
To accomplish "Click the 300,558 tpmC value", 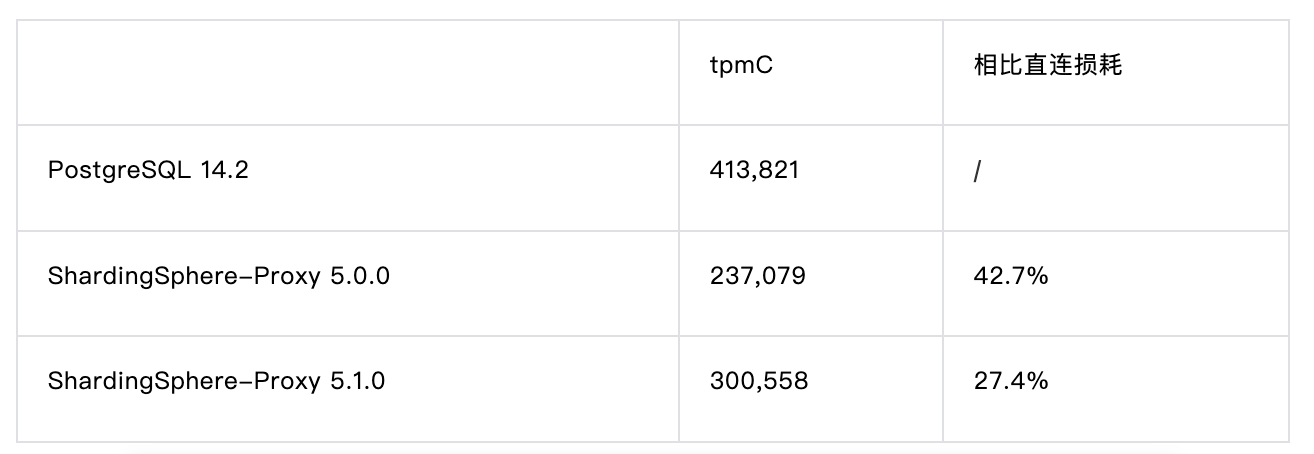I will coord(758,381).
